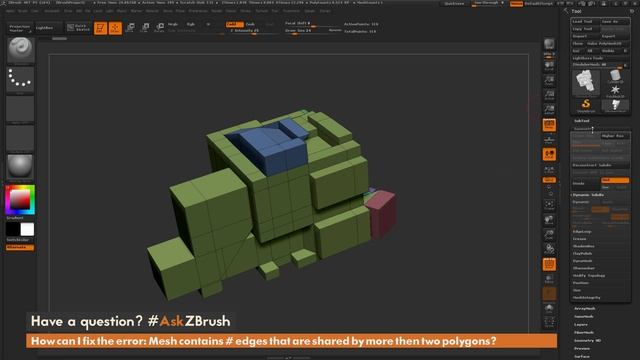This screenshot has height=360, width=640.
Task: Open the LightBox button on top shelf
Action: pos(49,28)
